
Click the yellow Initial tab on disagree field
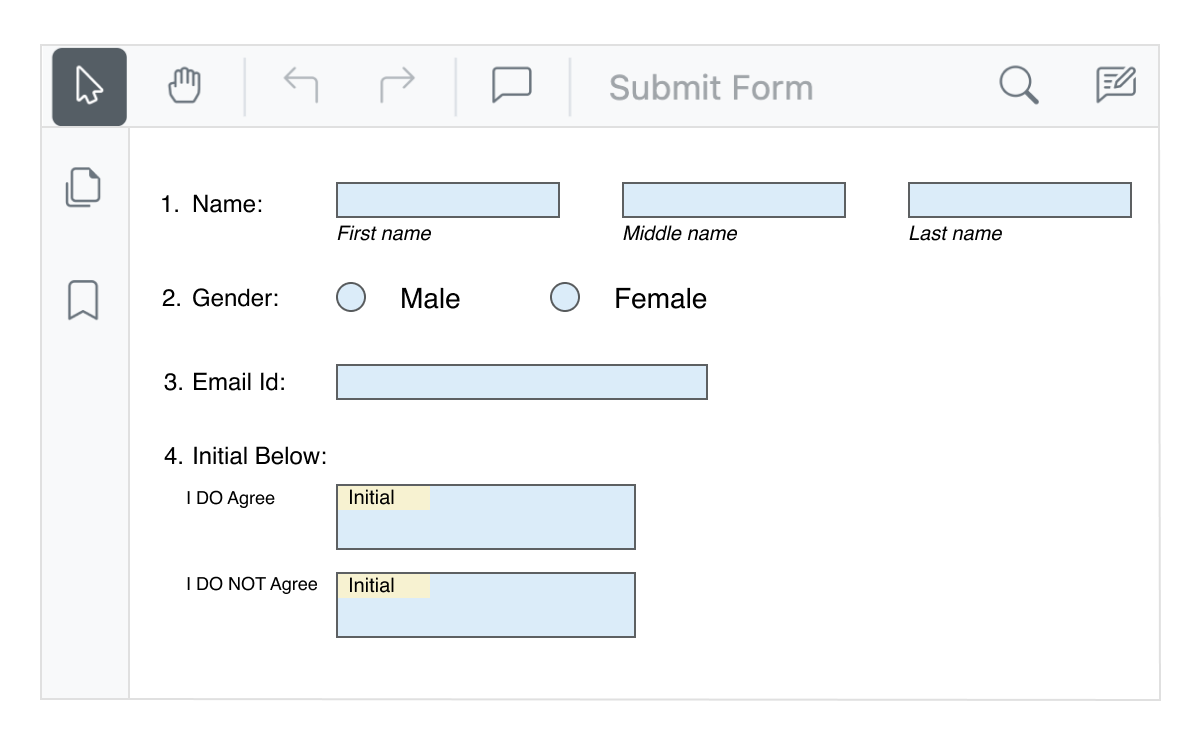[384, 584]
